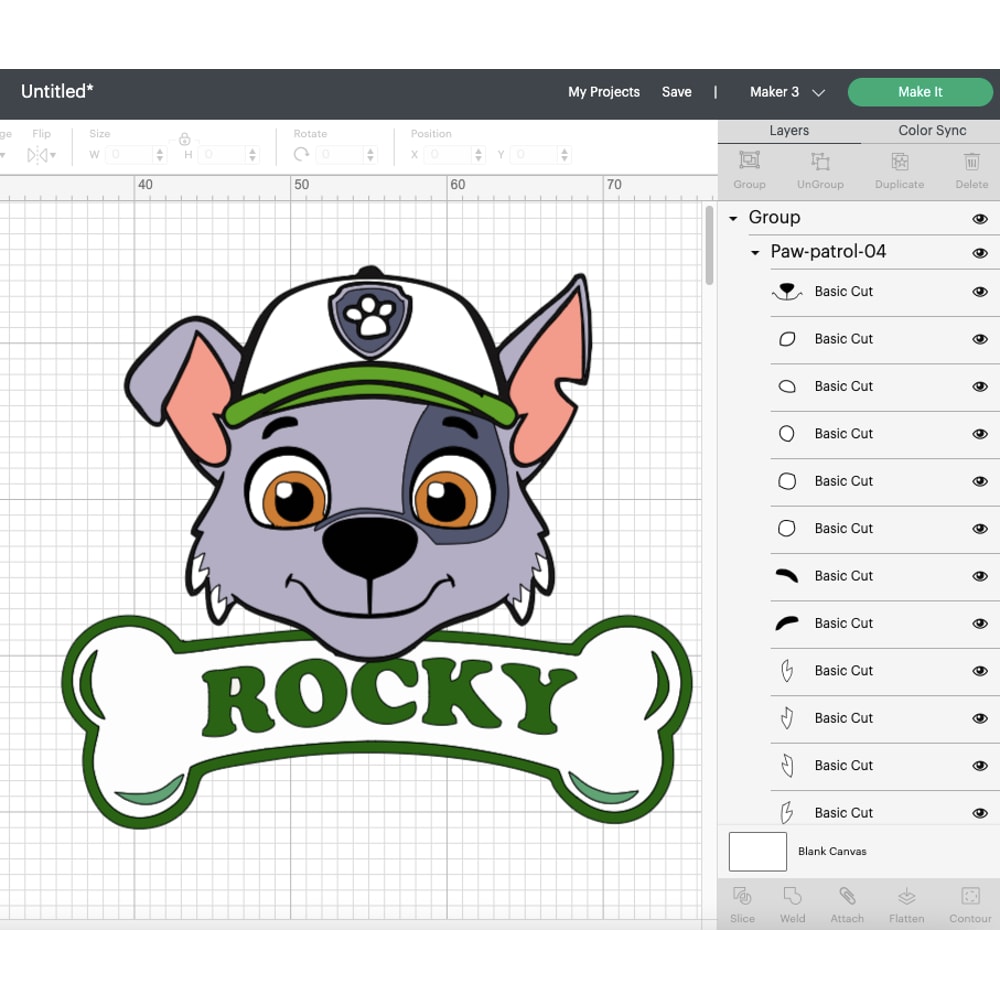Use the Attach tool
The image size is (1000, 1000).
coord(847,905)
